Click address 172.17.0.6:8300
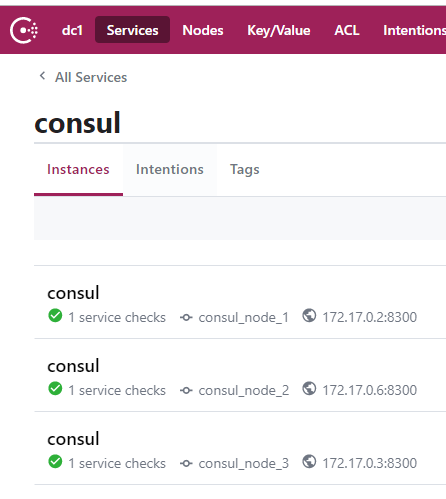 pos(370,390)
